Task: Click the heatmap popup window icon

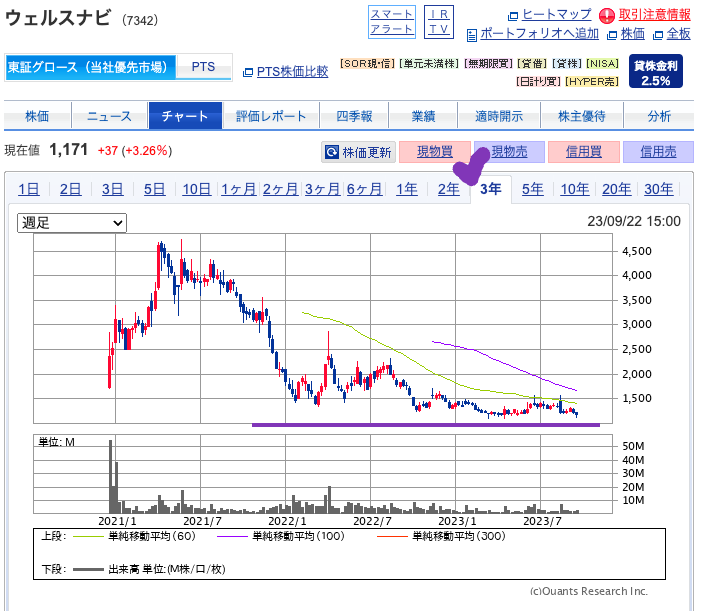Action: [513, 17]
